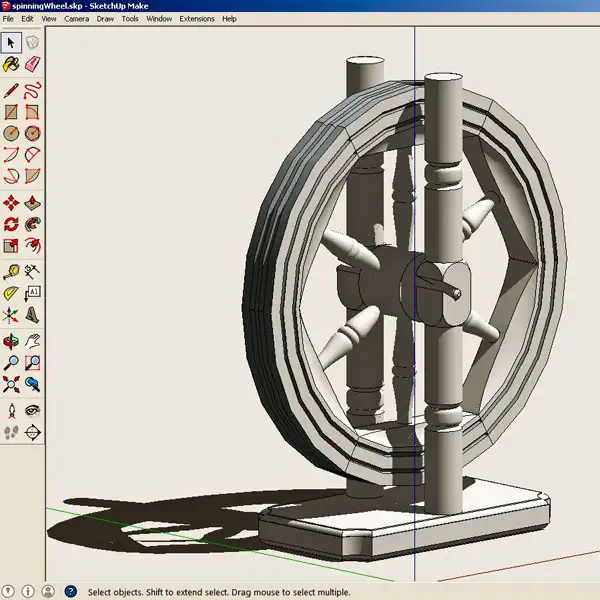This screenshot has height=600, width=600.
Task: Pick the Rectangle drawing tool
Action: [x=11, y=112]
